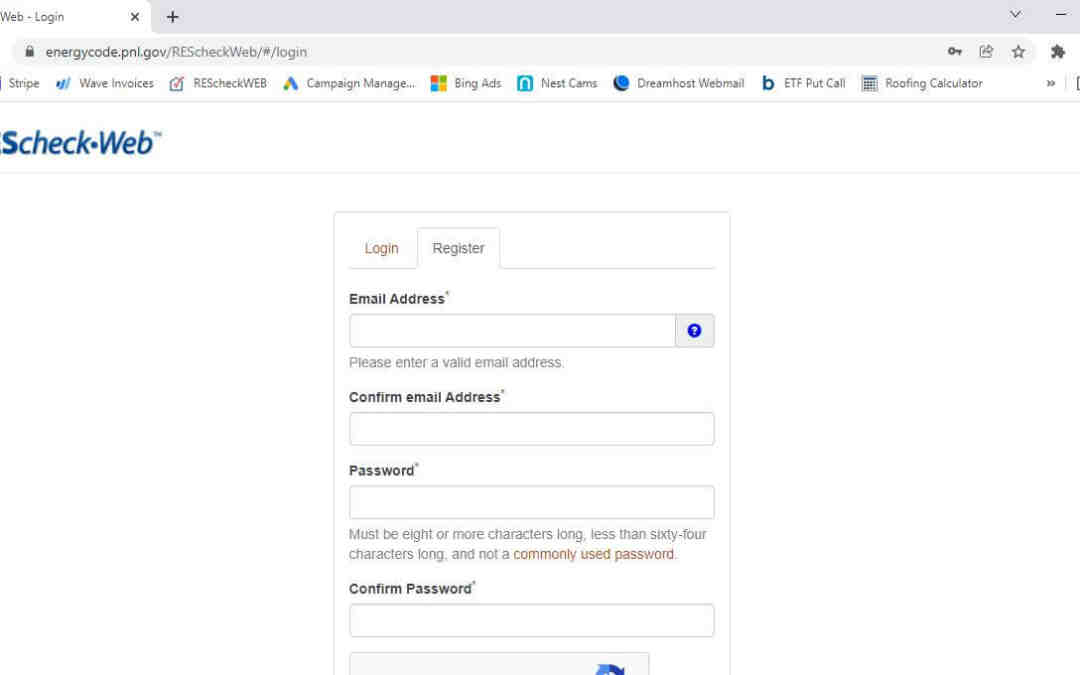Screen dimensions: 1080x675
Task: Click the Confirm Password input field
Action: 531,620
